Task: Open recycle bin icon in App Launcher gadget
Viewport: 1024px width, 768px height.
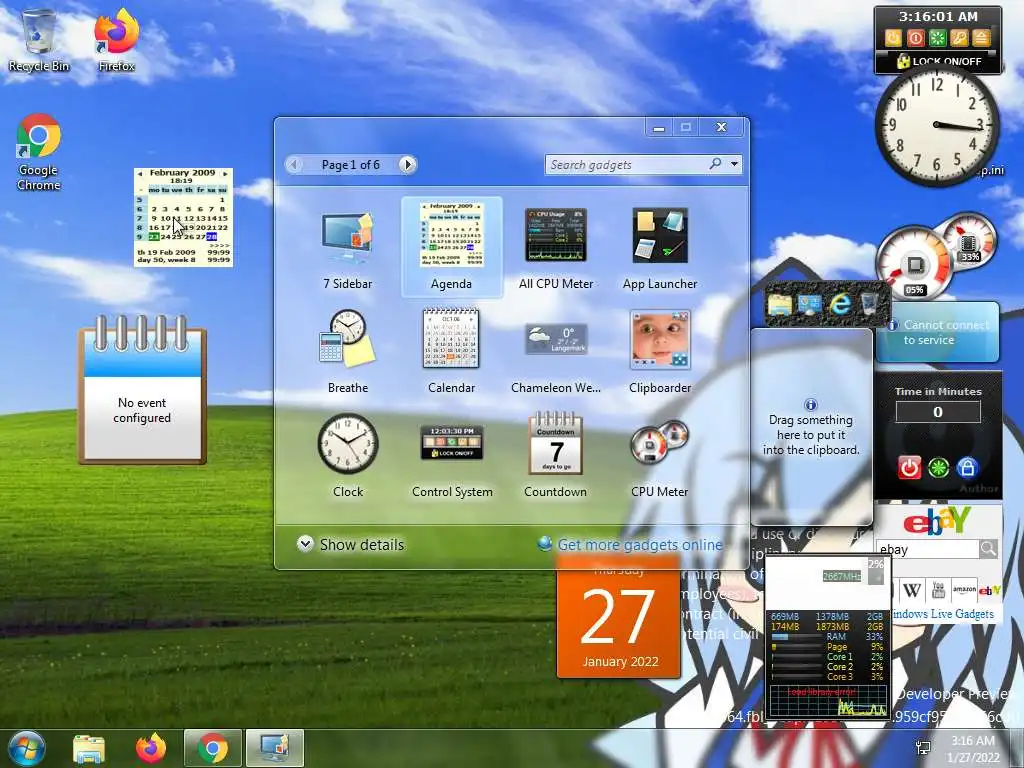Action: pyautogui.click(x=869, y=304)
